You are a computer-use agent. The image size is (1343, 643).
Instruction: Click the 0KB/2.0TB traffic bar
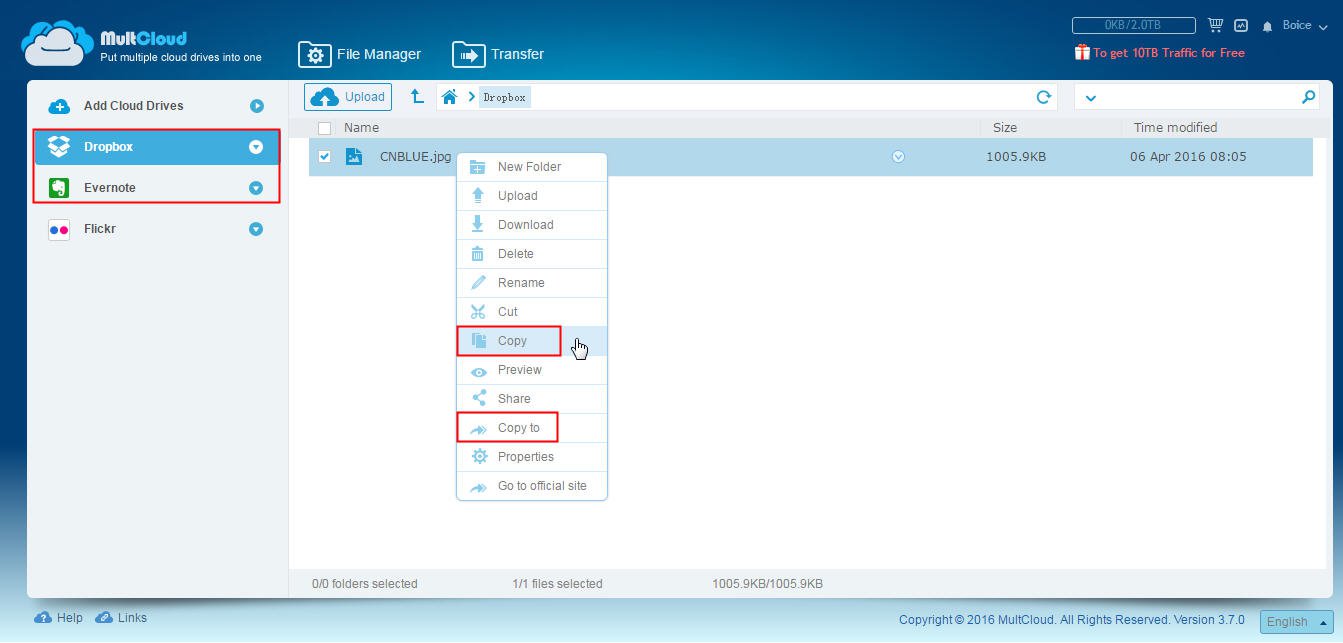[x=1133, y=25]
